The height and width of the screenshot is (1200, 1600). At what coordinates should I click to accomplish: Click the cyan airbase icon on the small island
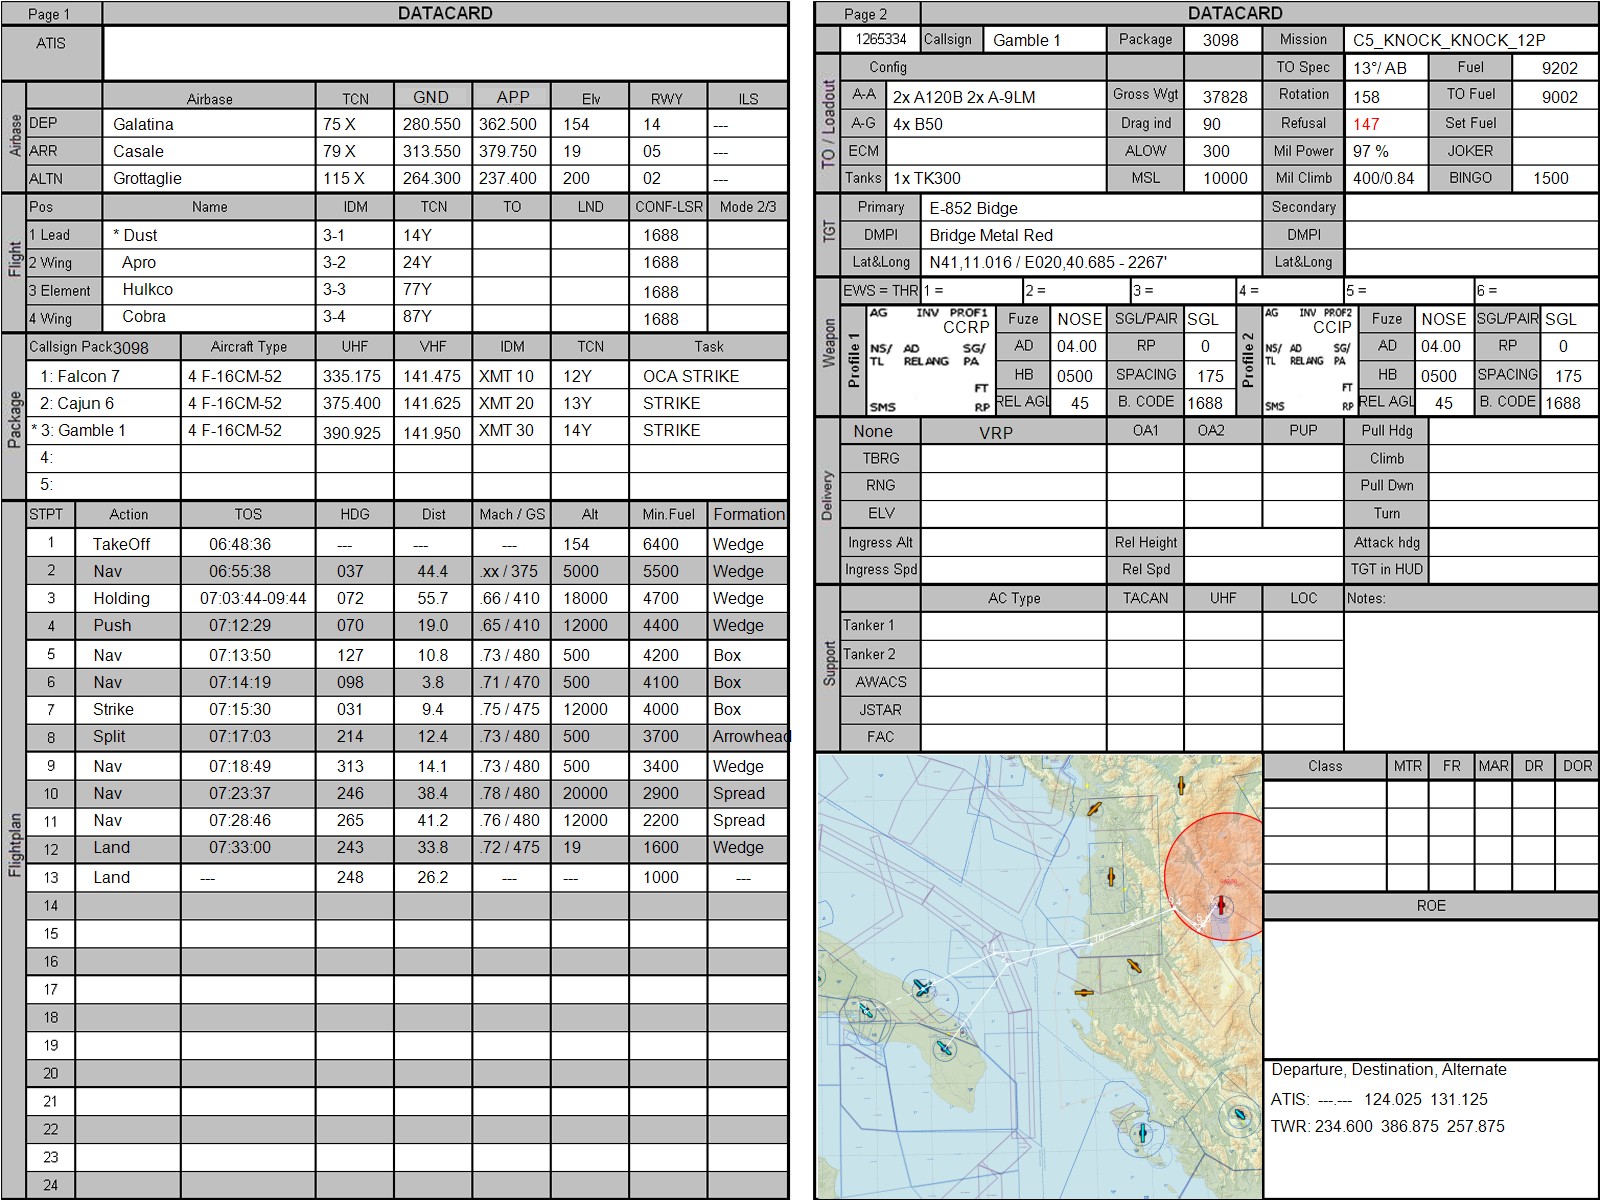tap(1143, 1134)
